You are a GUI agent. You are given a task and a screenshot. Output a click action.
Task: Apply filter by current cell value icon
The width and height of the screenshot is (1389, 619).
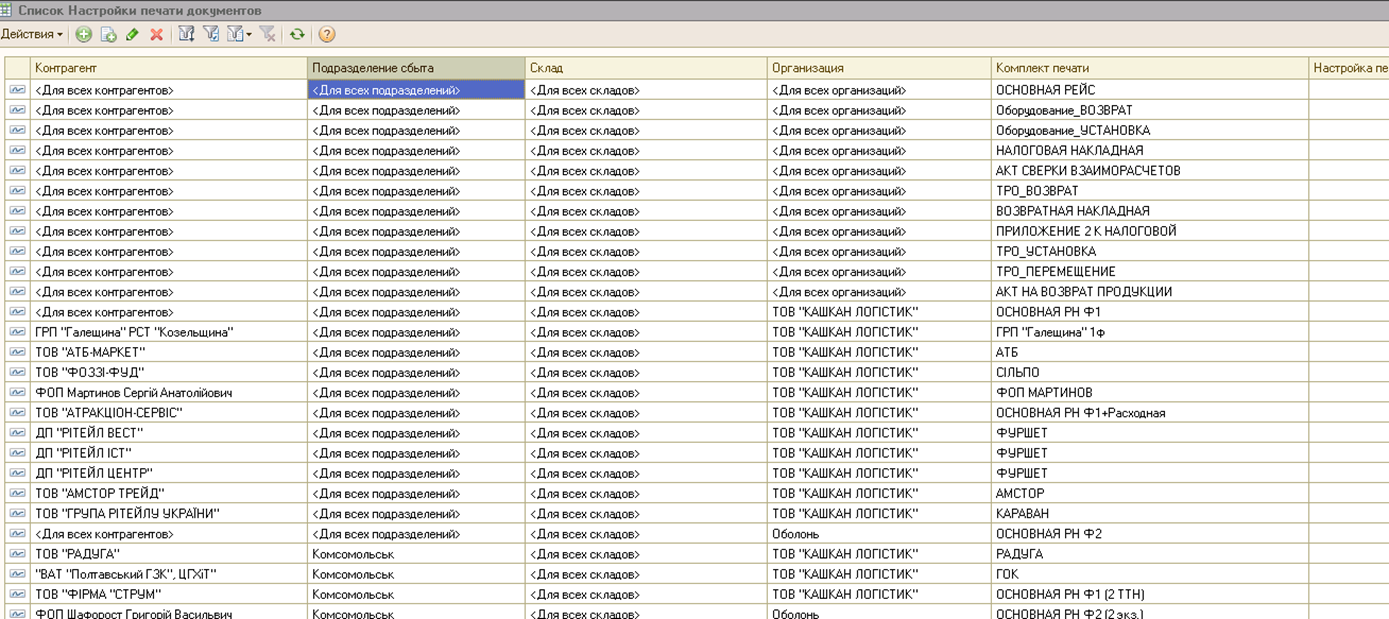(x=211, y=34)
